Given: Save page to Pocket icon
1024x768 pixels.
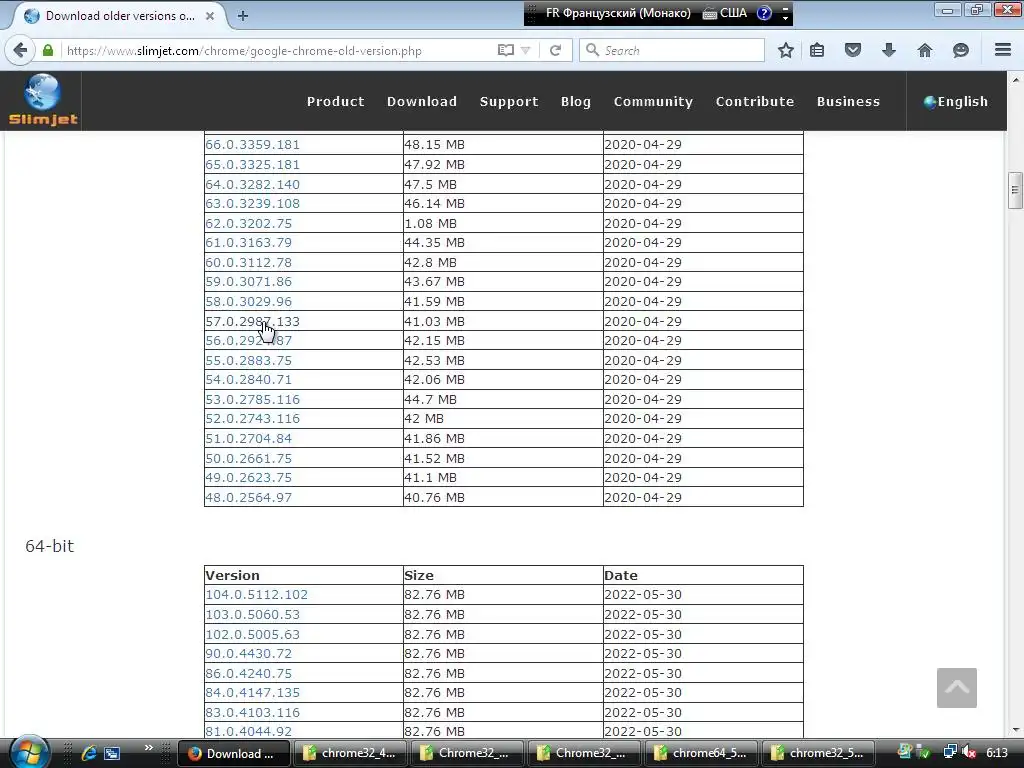Looking at the screenshot, I should pos(853,50).
